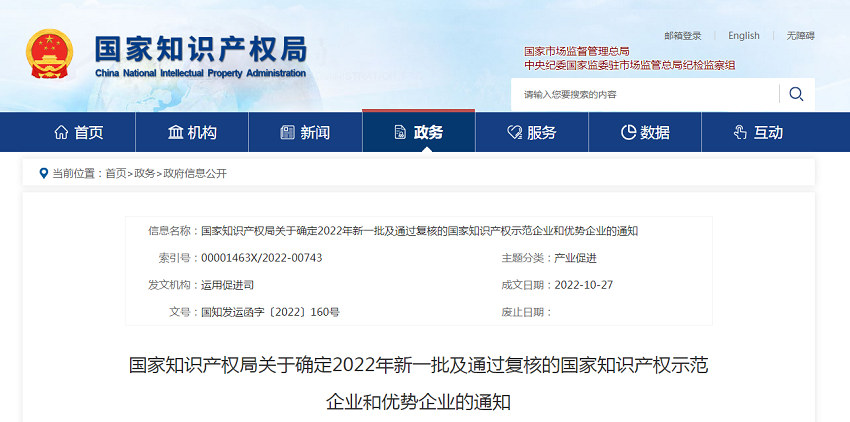Click the location pin icon in breadcrumb
Screen dimensions: 850x422
[44, 174]
